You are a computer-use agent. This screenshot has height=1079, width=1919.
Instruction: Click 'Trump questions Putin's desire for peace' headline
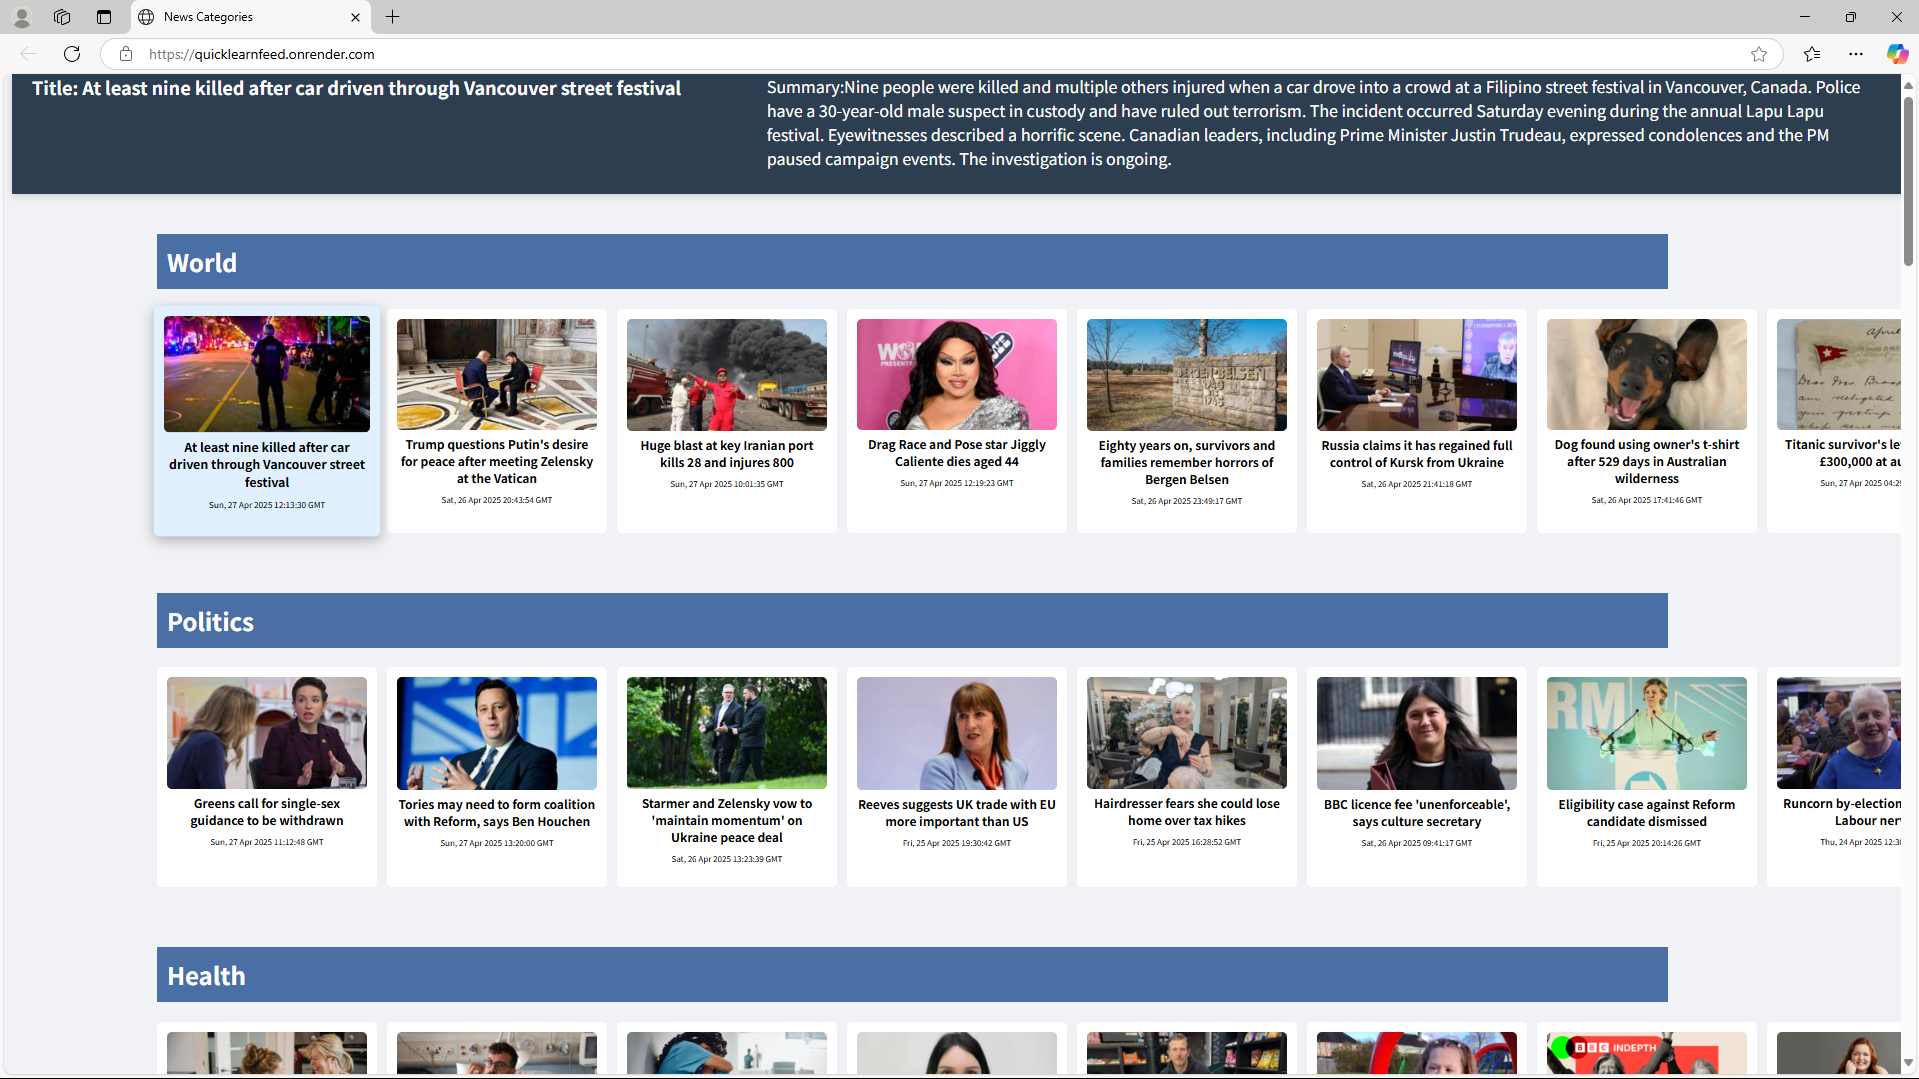497,462
